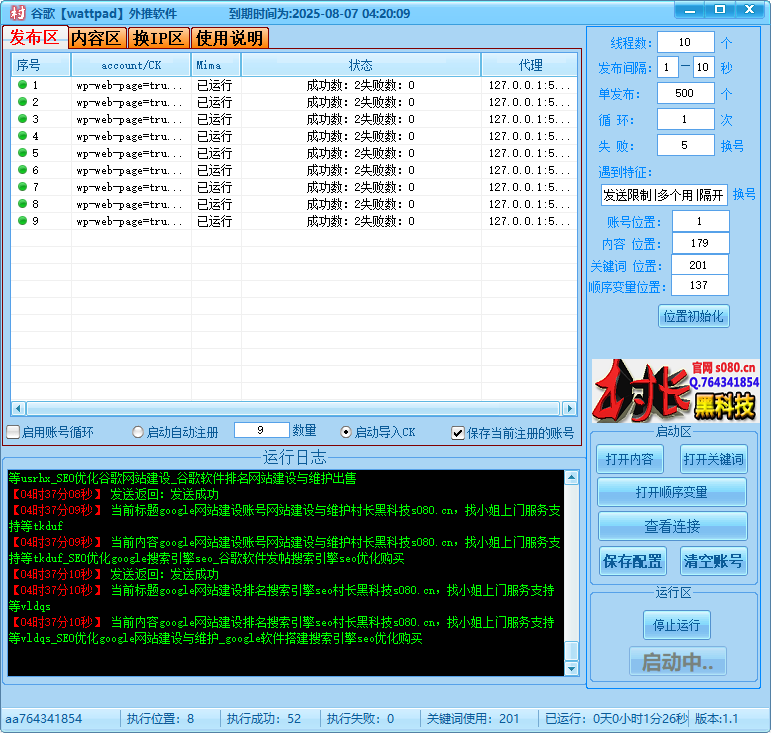Click the 发布间隔 maximum field
771x733 pixels.
(703, 67)
